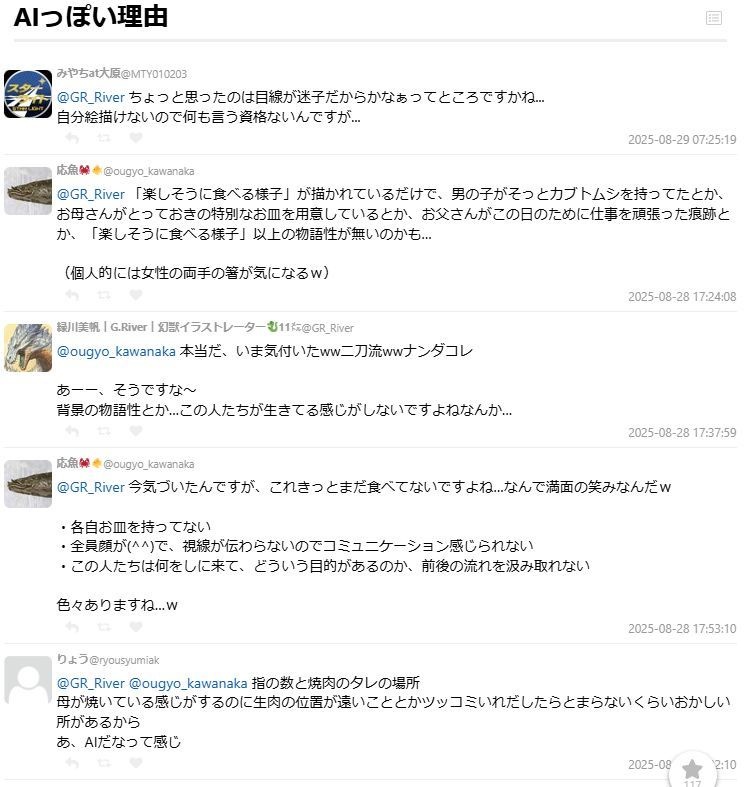This screenshot has width=751, height=787.
Task: Open the @ougyo_kawanaka mention in りょう's tweet
Action: click(x=188, y=683)
